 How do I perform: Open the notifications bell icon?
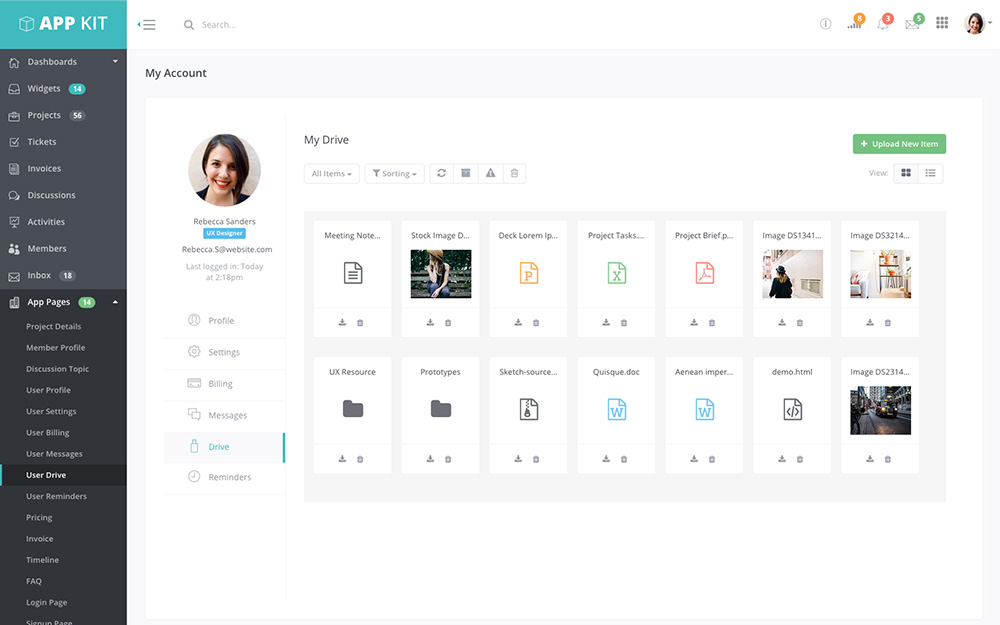coord(883,24)
